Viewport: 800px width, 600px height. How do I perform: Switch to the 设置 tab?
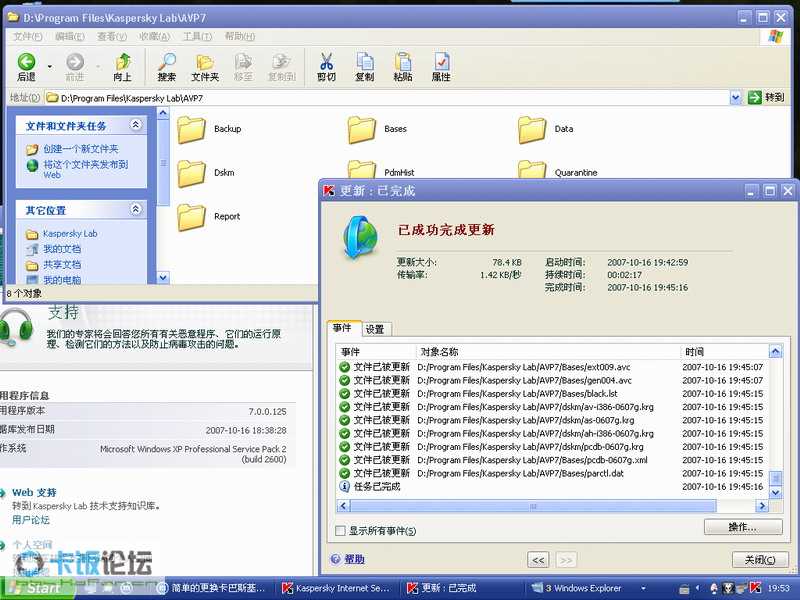pos(376,330)
